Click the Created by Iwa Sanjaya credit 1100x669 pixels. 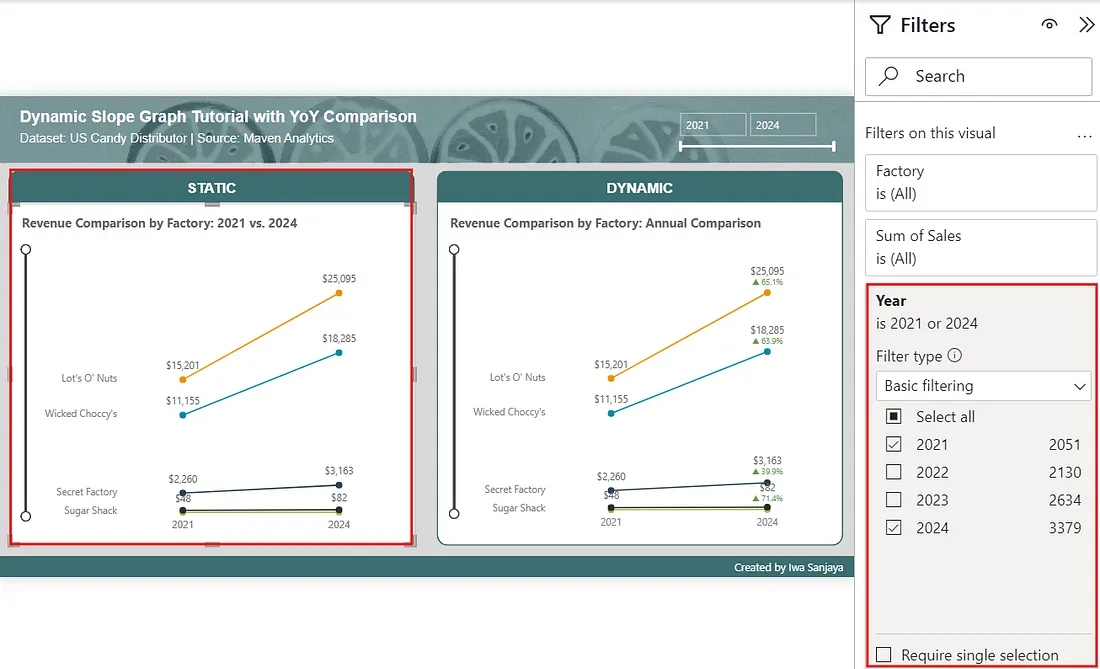[x=788, y=566]
